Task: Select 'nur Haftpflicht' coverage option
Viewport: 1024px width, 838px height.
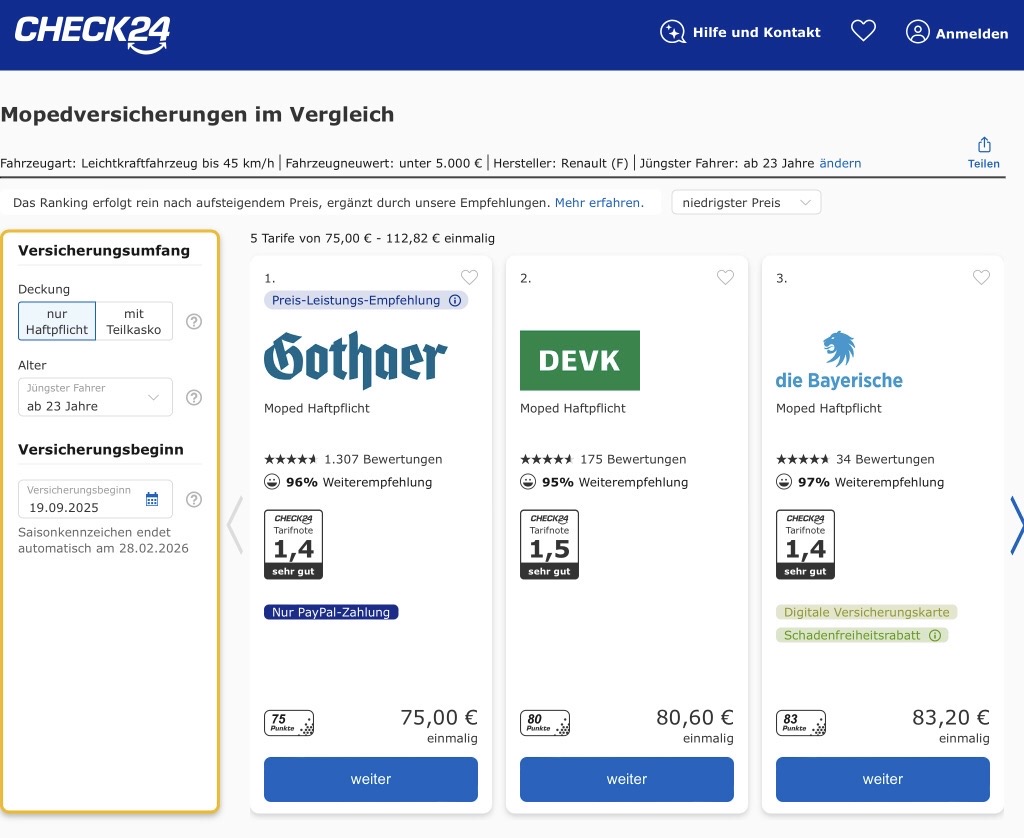Action: [57, 321]
